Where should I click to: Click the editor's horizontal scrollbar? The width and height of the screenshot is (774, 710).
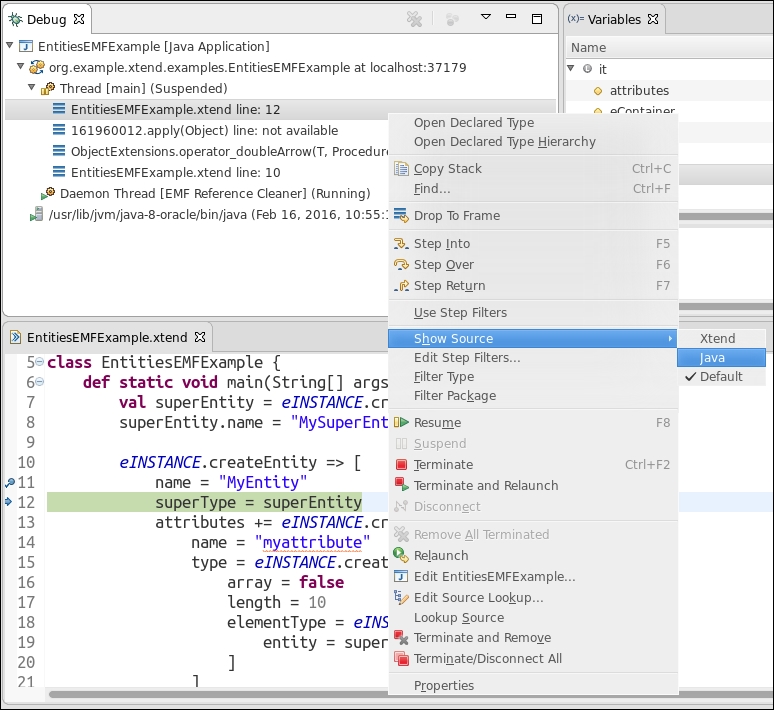(200, 694)
